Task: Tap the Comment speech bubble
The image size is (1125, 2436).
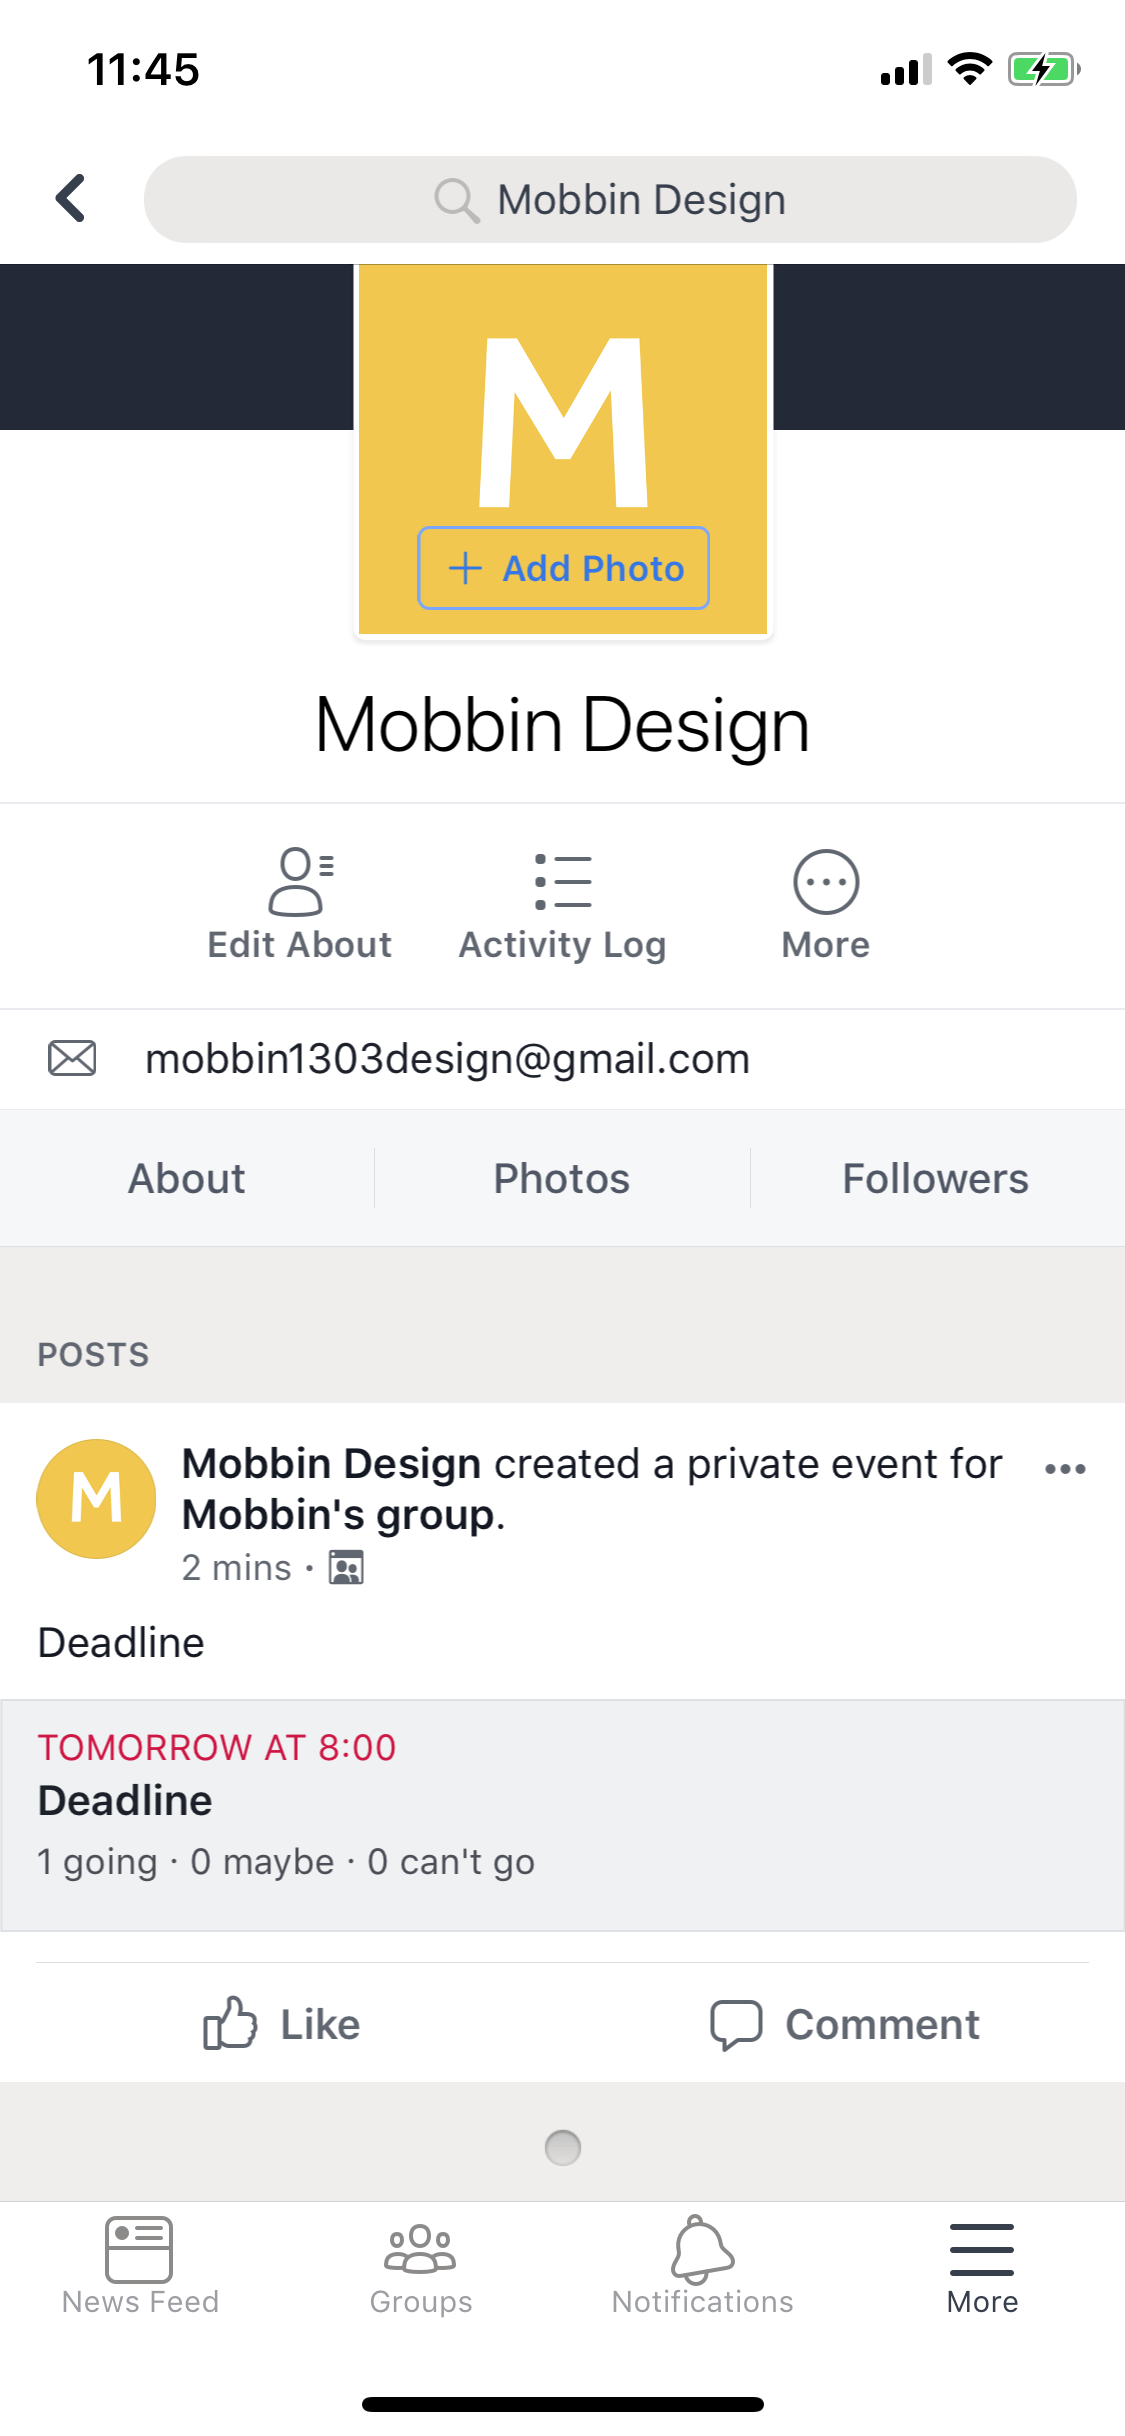Action: (844, 2024)
